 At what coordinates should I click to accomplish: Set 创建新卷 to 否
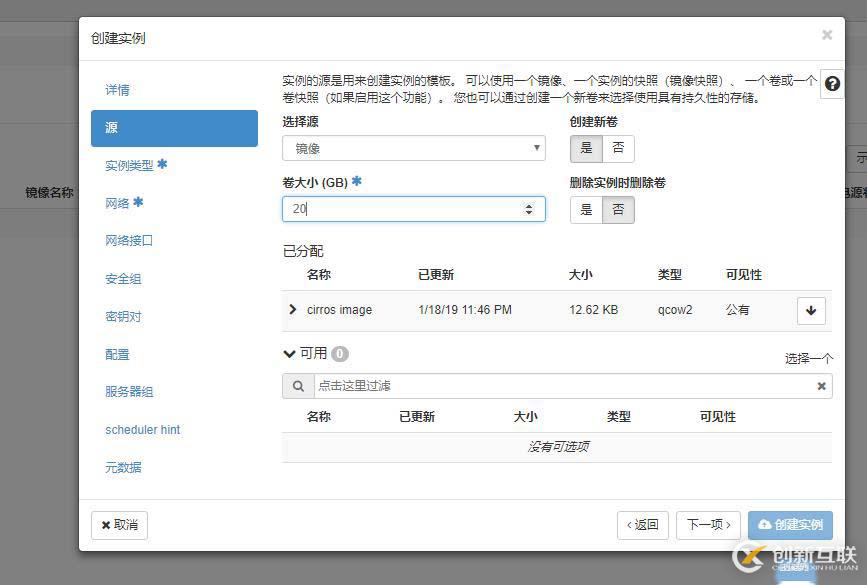(x=618, y=148)
